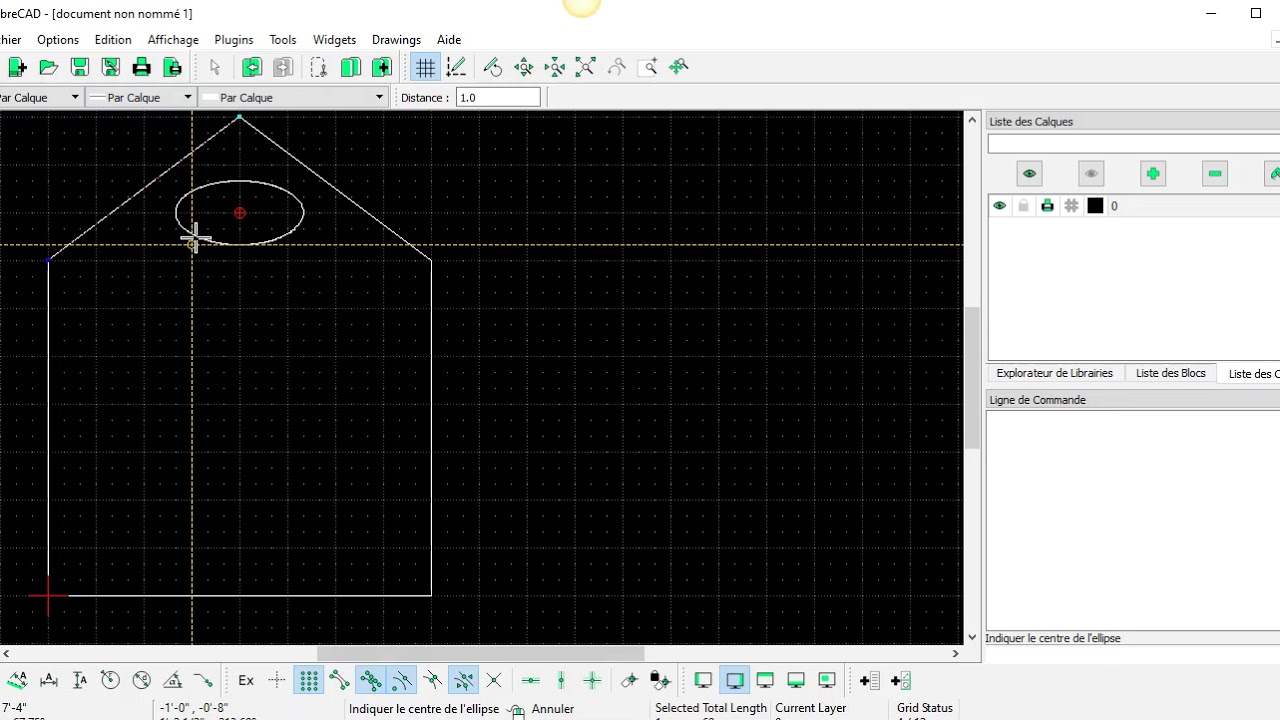Click the Diametric dimension tool icon
The height and width of the screenshot is (720, 1280).
click(142, 681)
